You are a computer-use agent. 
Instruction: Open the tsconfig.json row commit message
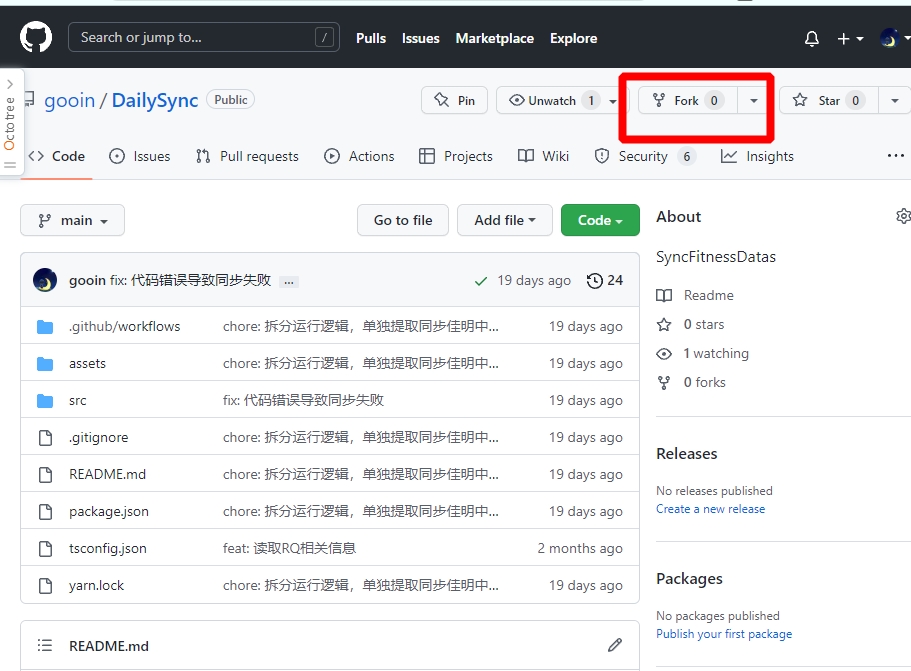coord(289,548)
